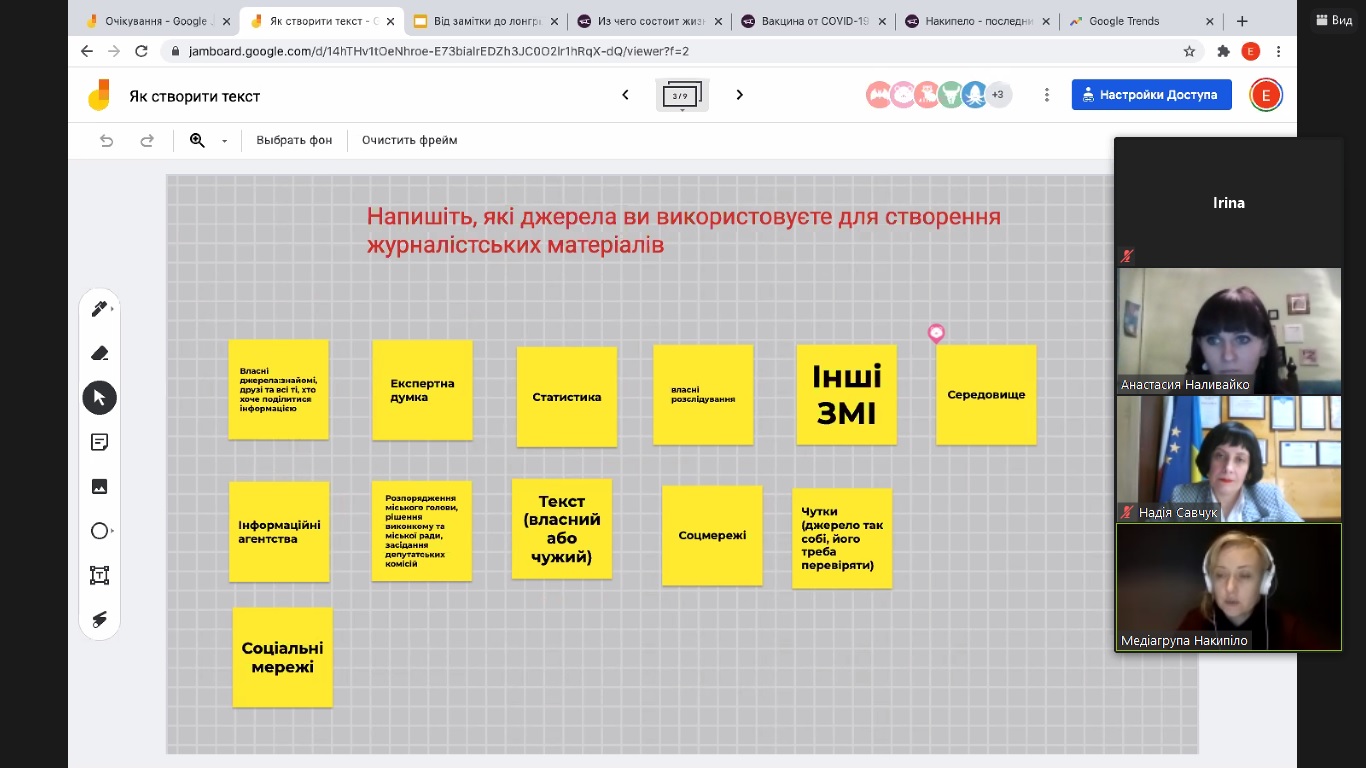Add a sticky note

pos(99,442)
